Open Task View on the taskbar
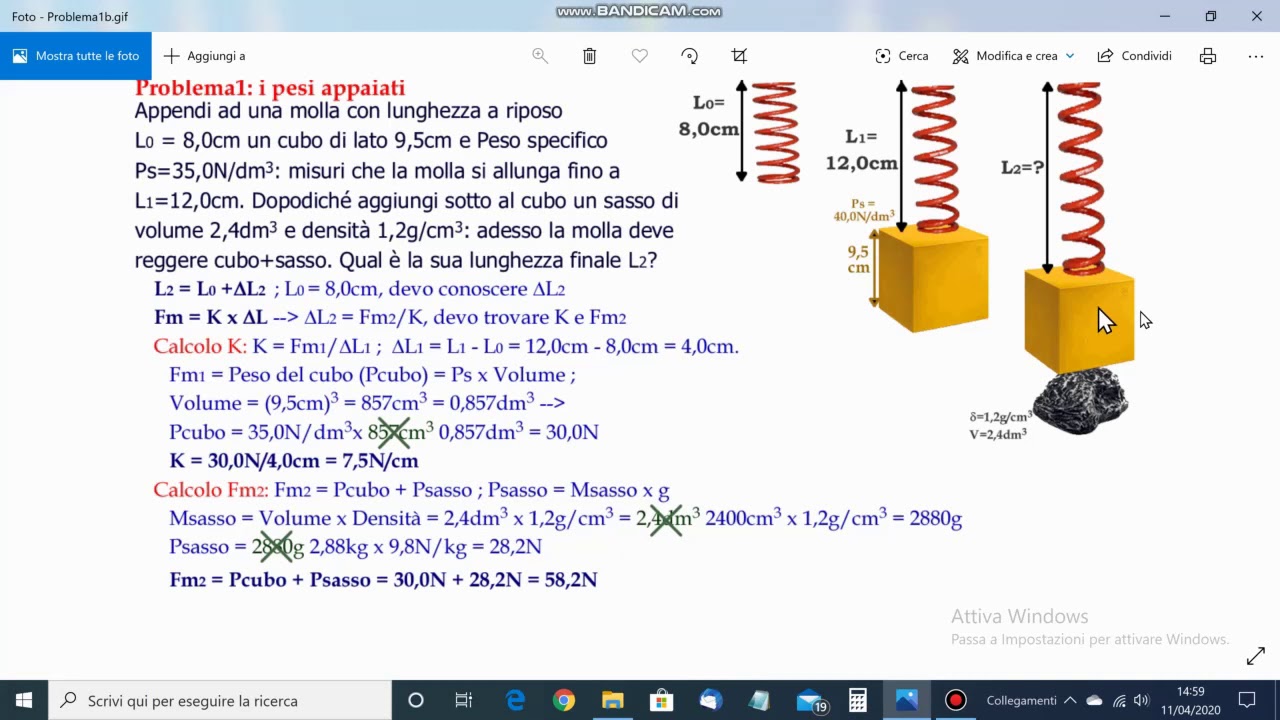 [x=464, y=700]
